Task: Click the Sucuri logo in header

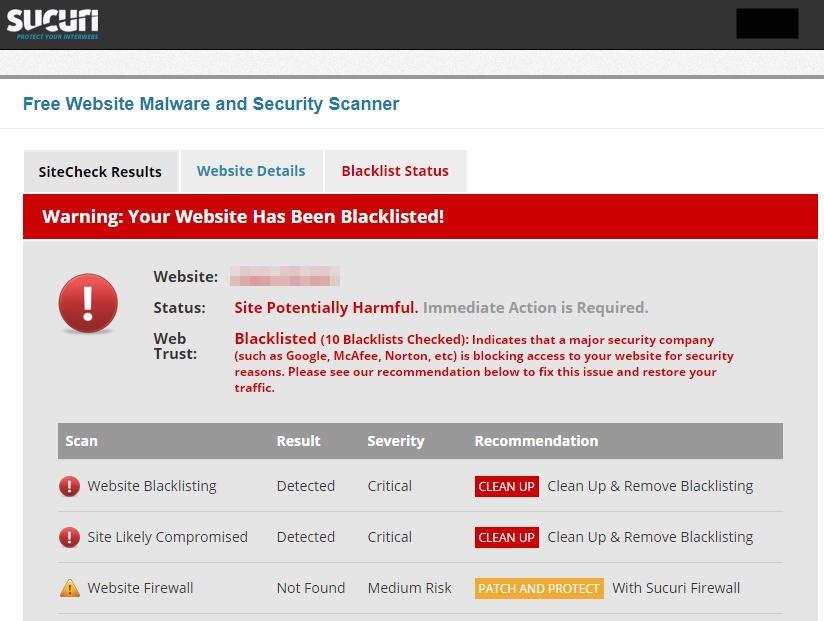Action: click(x=53, y=24)
